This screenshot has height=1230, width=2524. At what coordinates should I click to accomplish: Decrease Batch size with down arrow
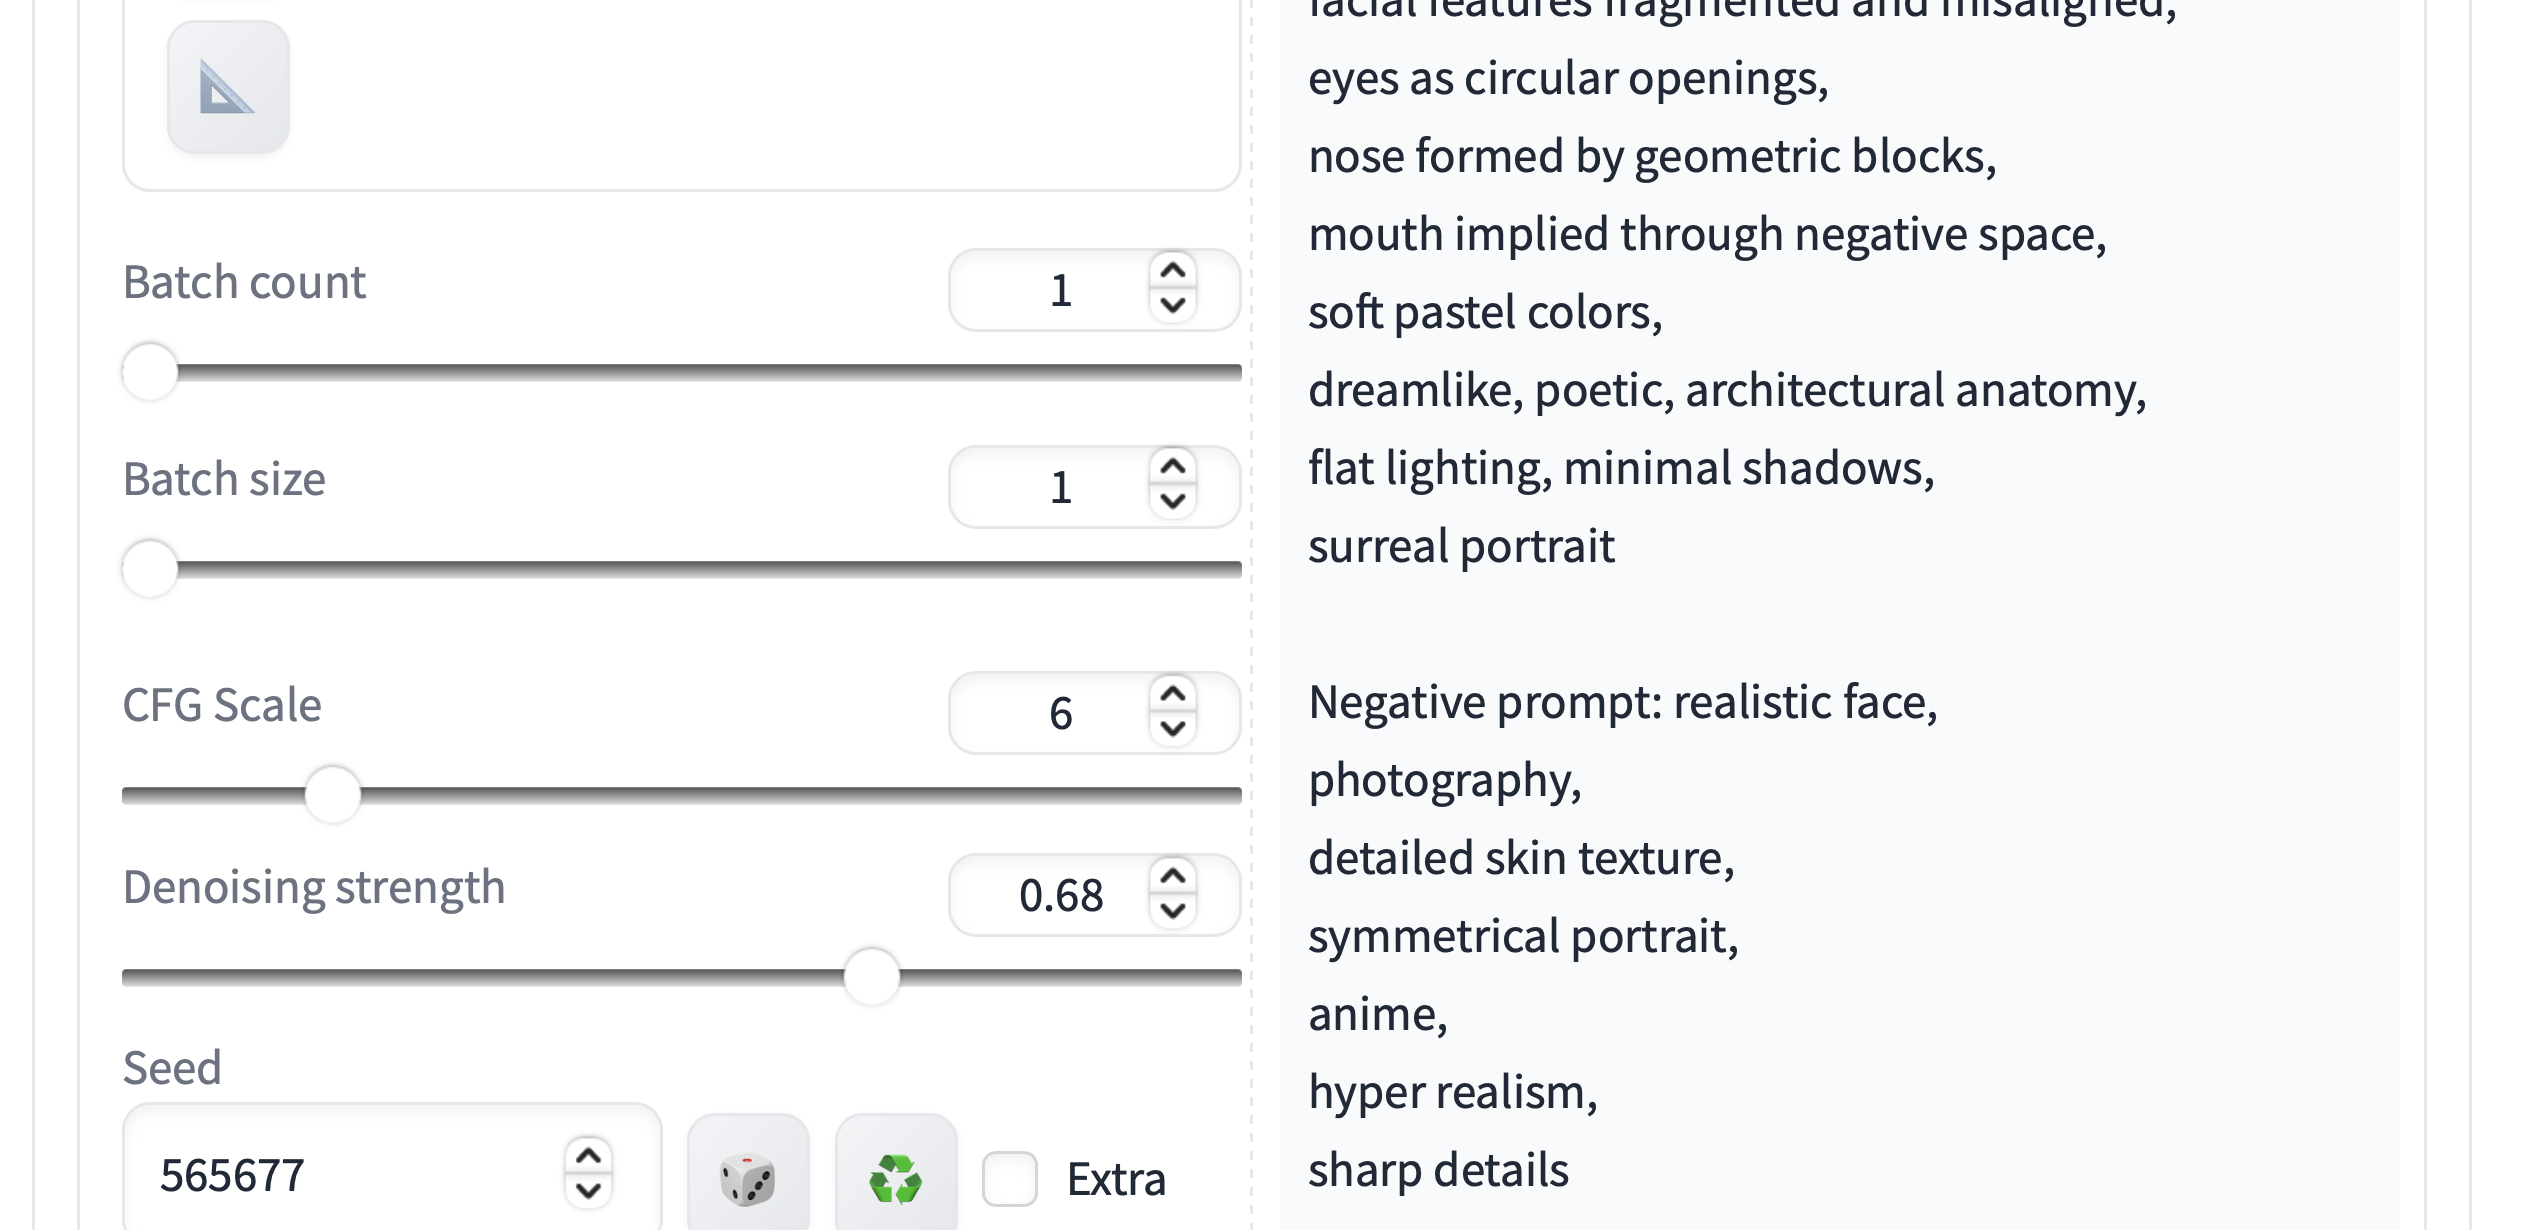tap(1173, 501)
